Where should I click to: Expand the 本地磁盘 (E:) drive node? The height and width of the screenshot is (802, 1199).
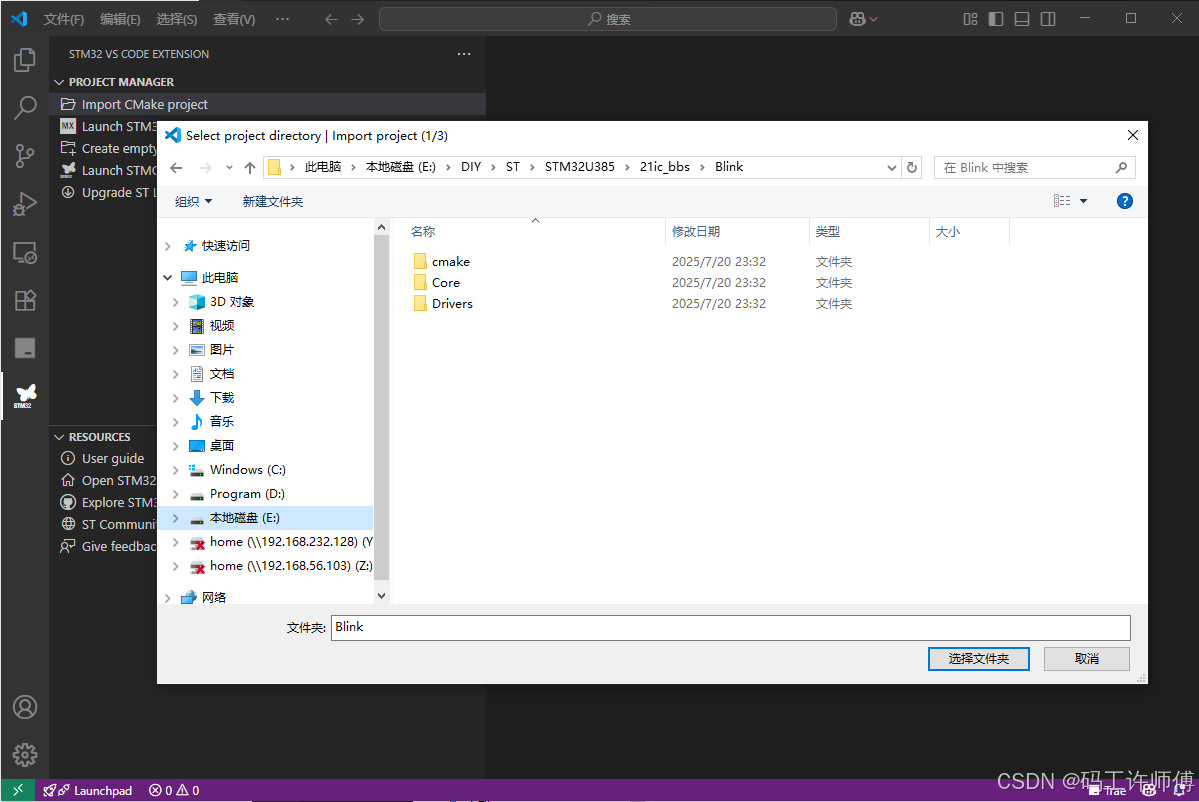pos(176,518)
